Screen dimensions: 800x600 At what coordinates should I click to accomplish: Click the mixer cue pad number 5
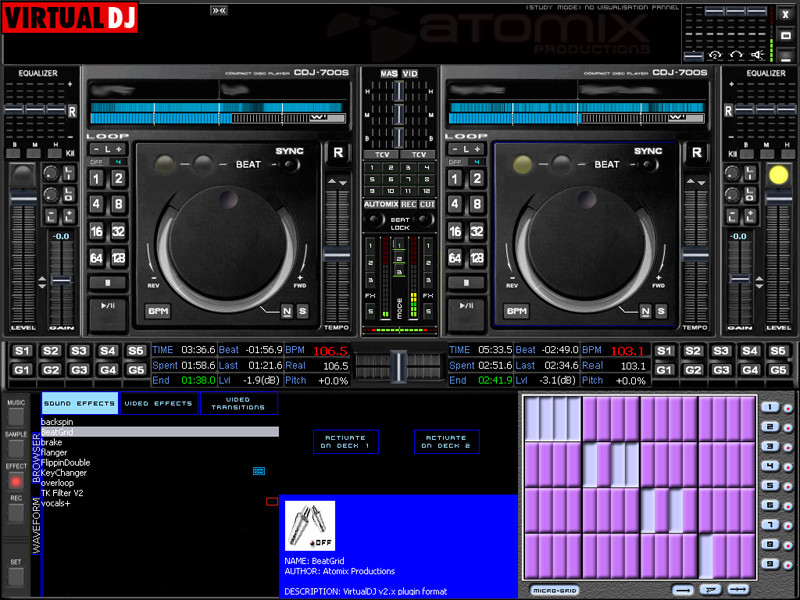(372, 179)
